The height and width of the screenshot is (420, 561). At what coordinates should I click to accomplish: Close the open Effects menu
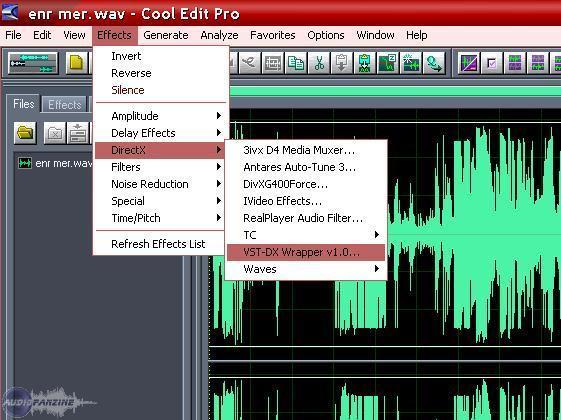tap(114, 35)
